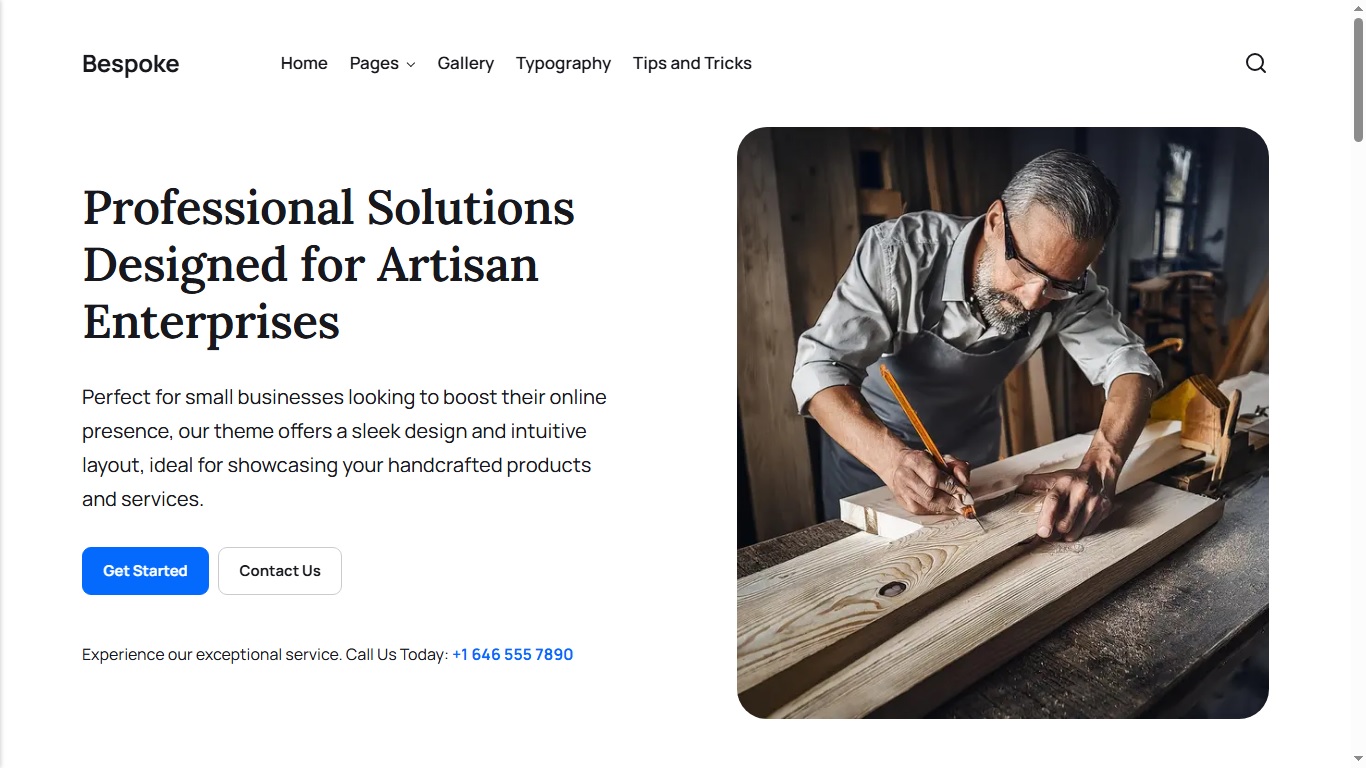Open the Typography page
1366x768 pixels.
(x=563, y=63)
